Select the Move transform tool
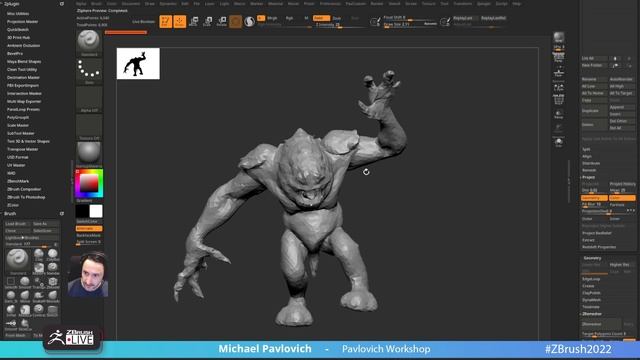The image size is (640, 360). tap(194, 21)
